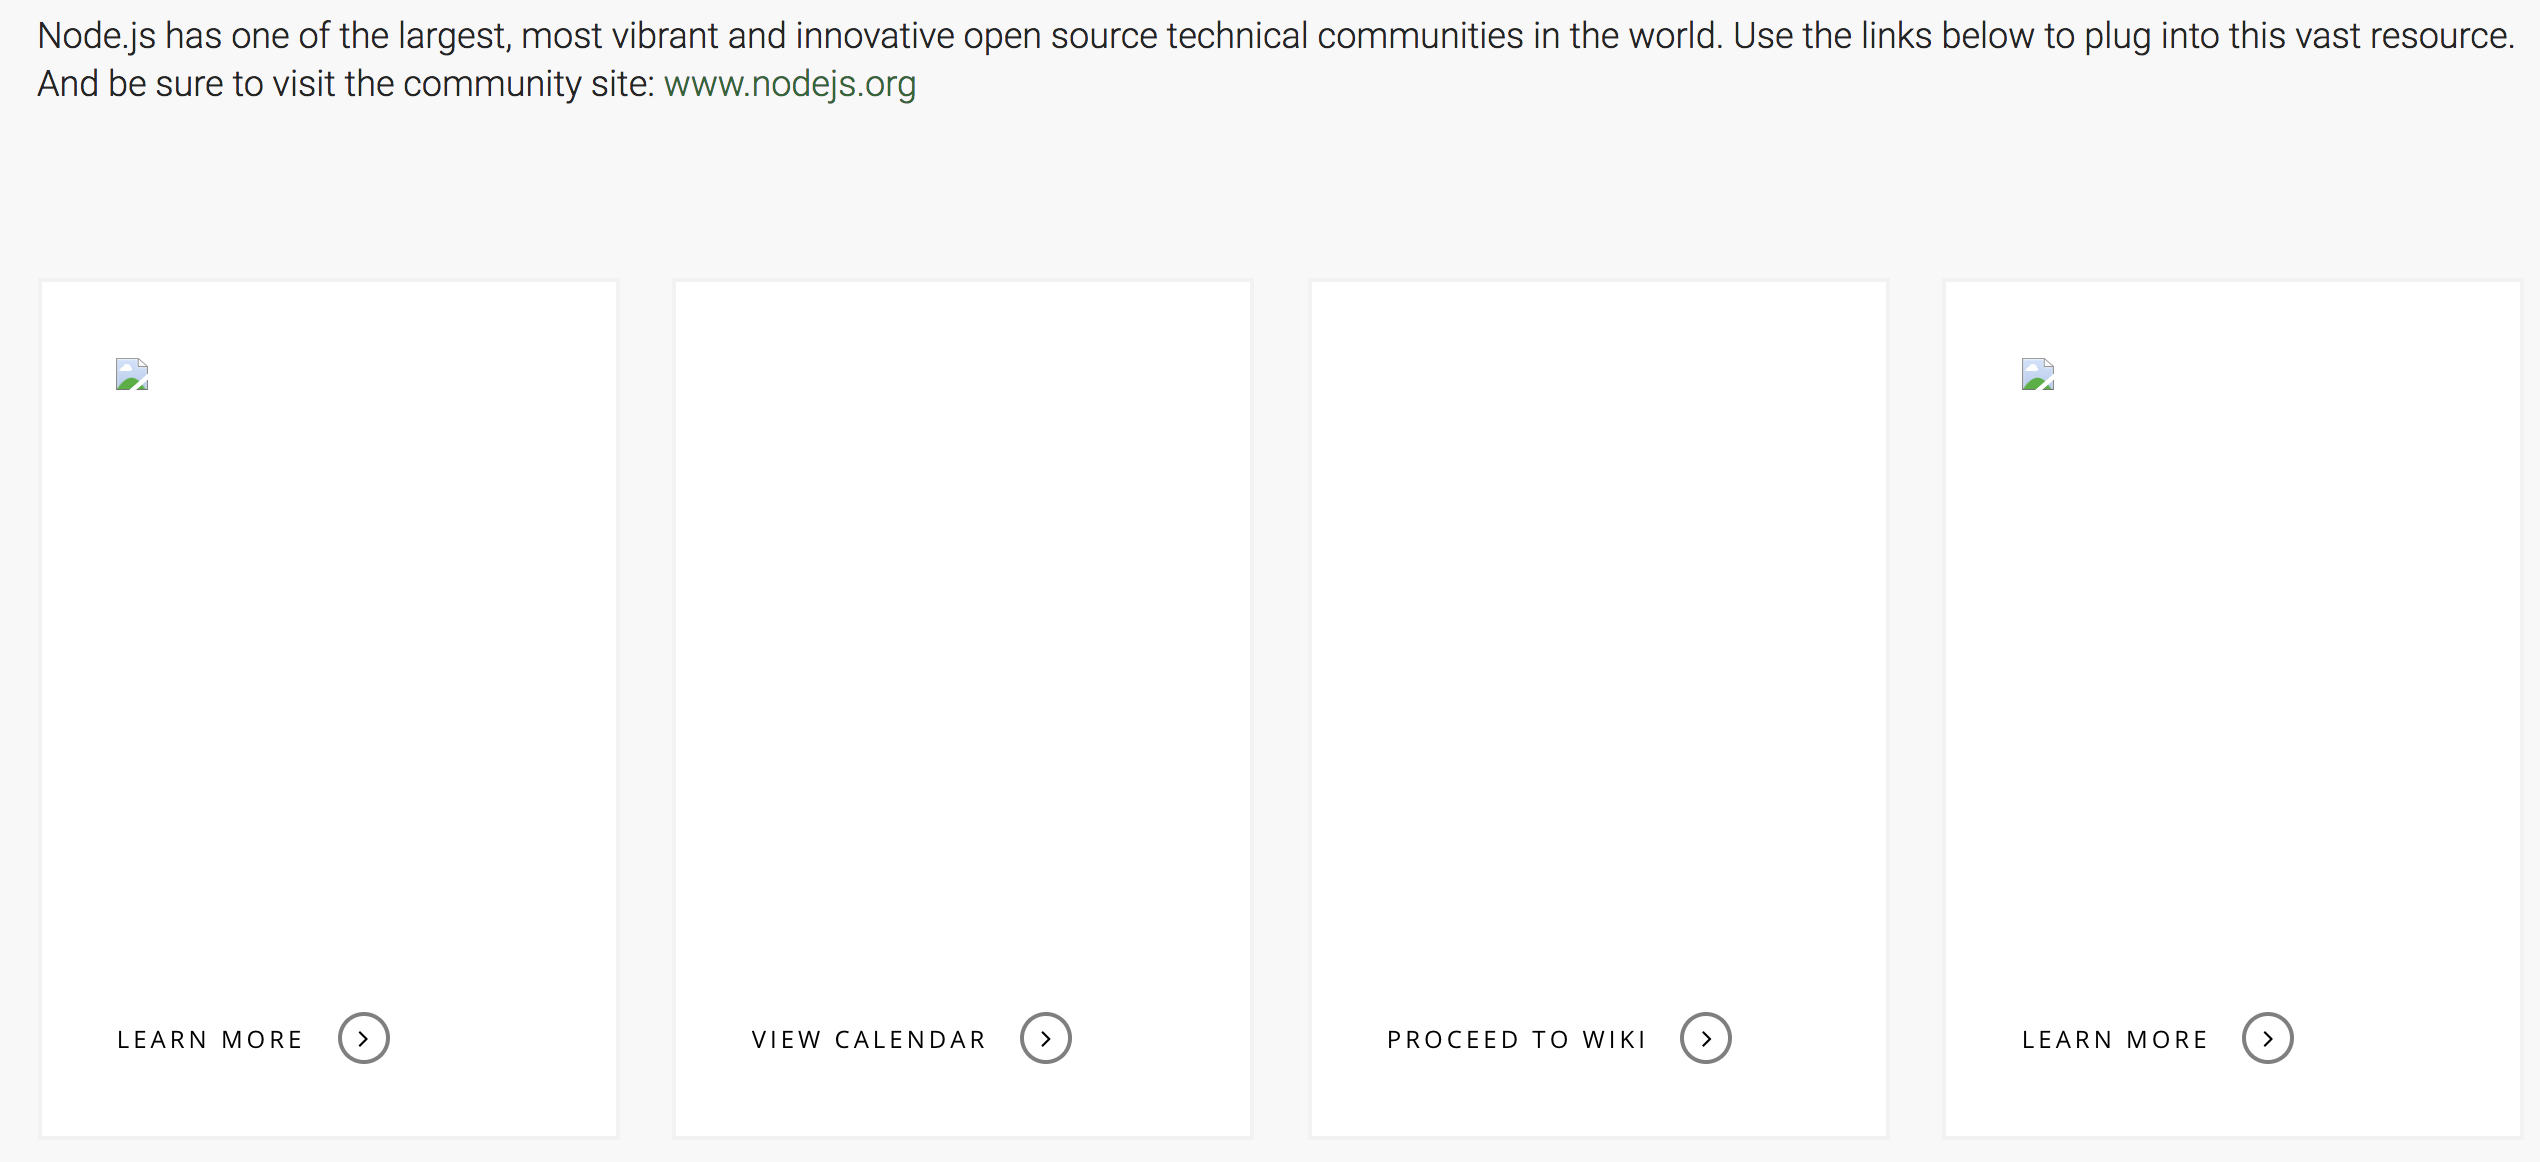Click the broken image placeholder in first card
2540x1162 pixels.
[x=130, y=376]
